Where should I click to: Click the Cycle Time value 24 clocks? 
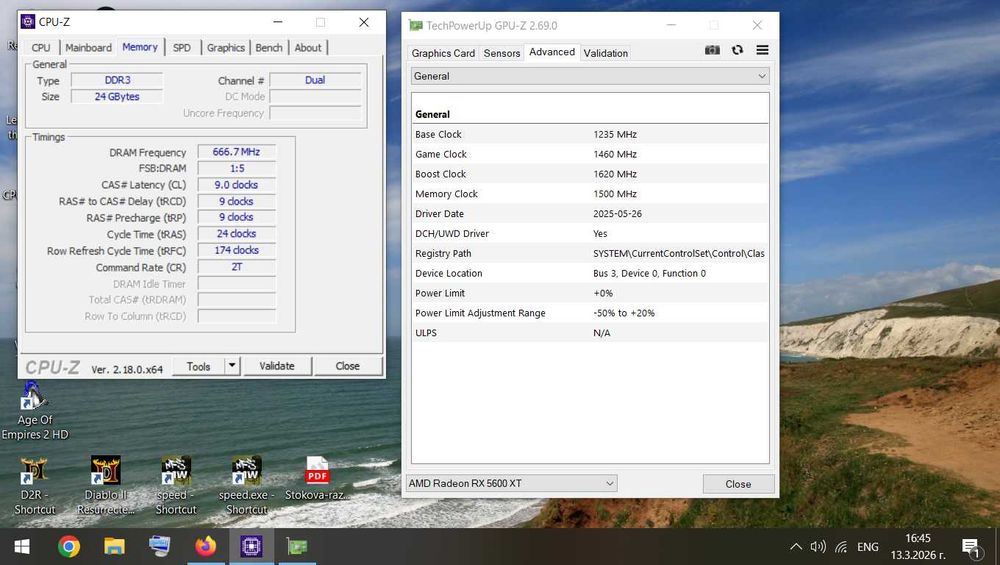pos(237,234)
